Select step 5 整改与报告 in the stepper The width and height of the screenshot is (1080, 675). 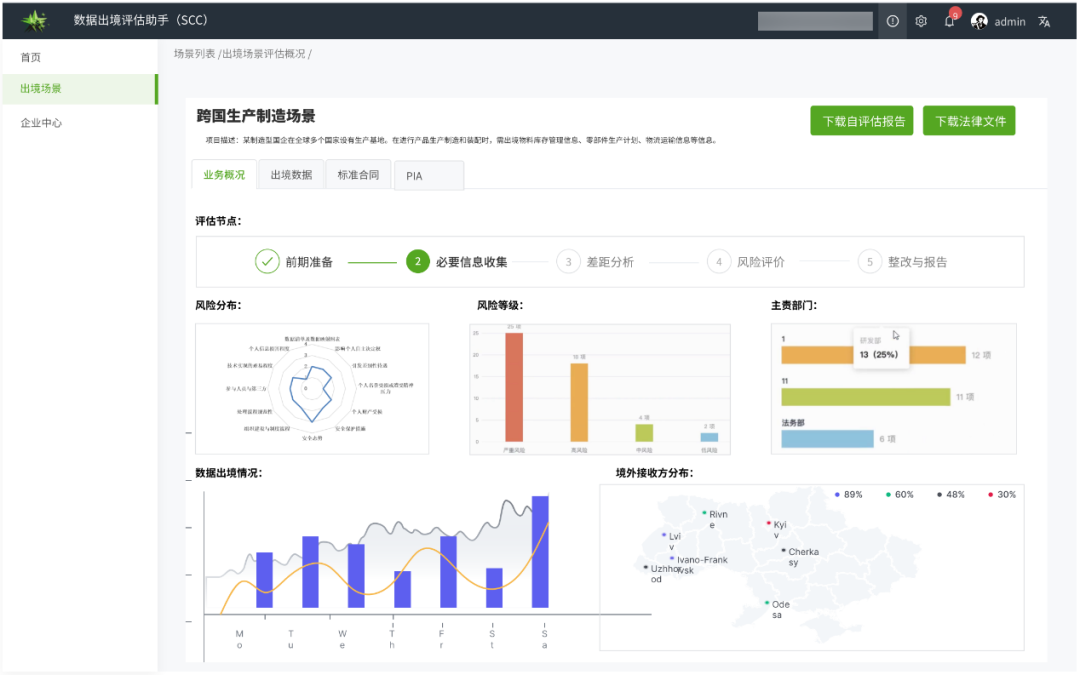tap(870, 261)
